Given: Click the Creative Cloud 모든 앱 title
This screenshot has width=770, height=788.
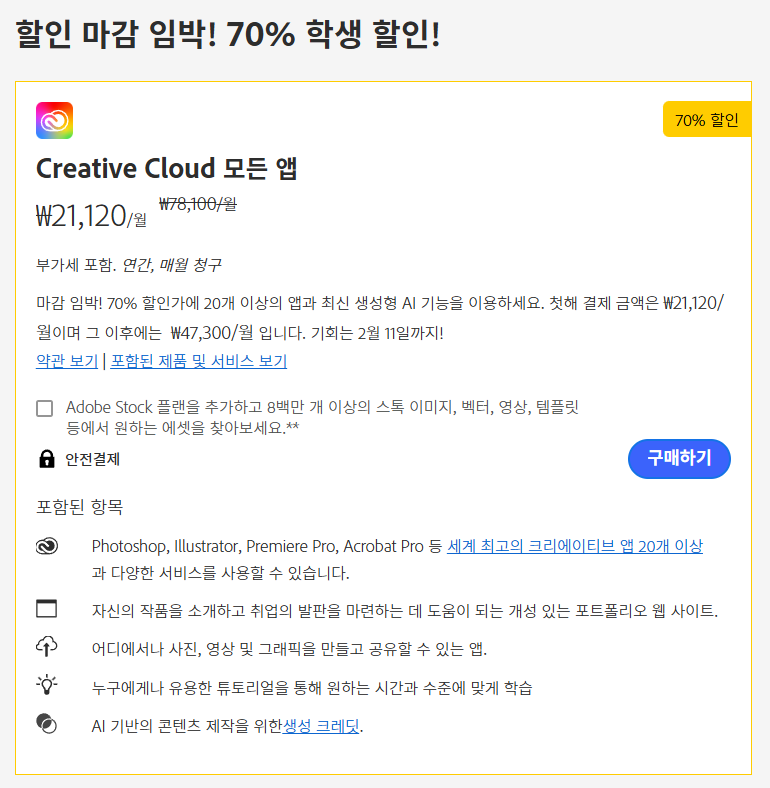Looking at the screenshot, I should click(x=167, y=168).
